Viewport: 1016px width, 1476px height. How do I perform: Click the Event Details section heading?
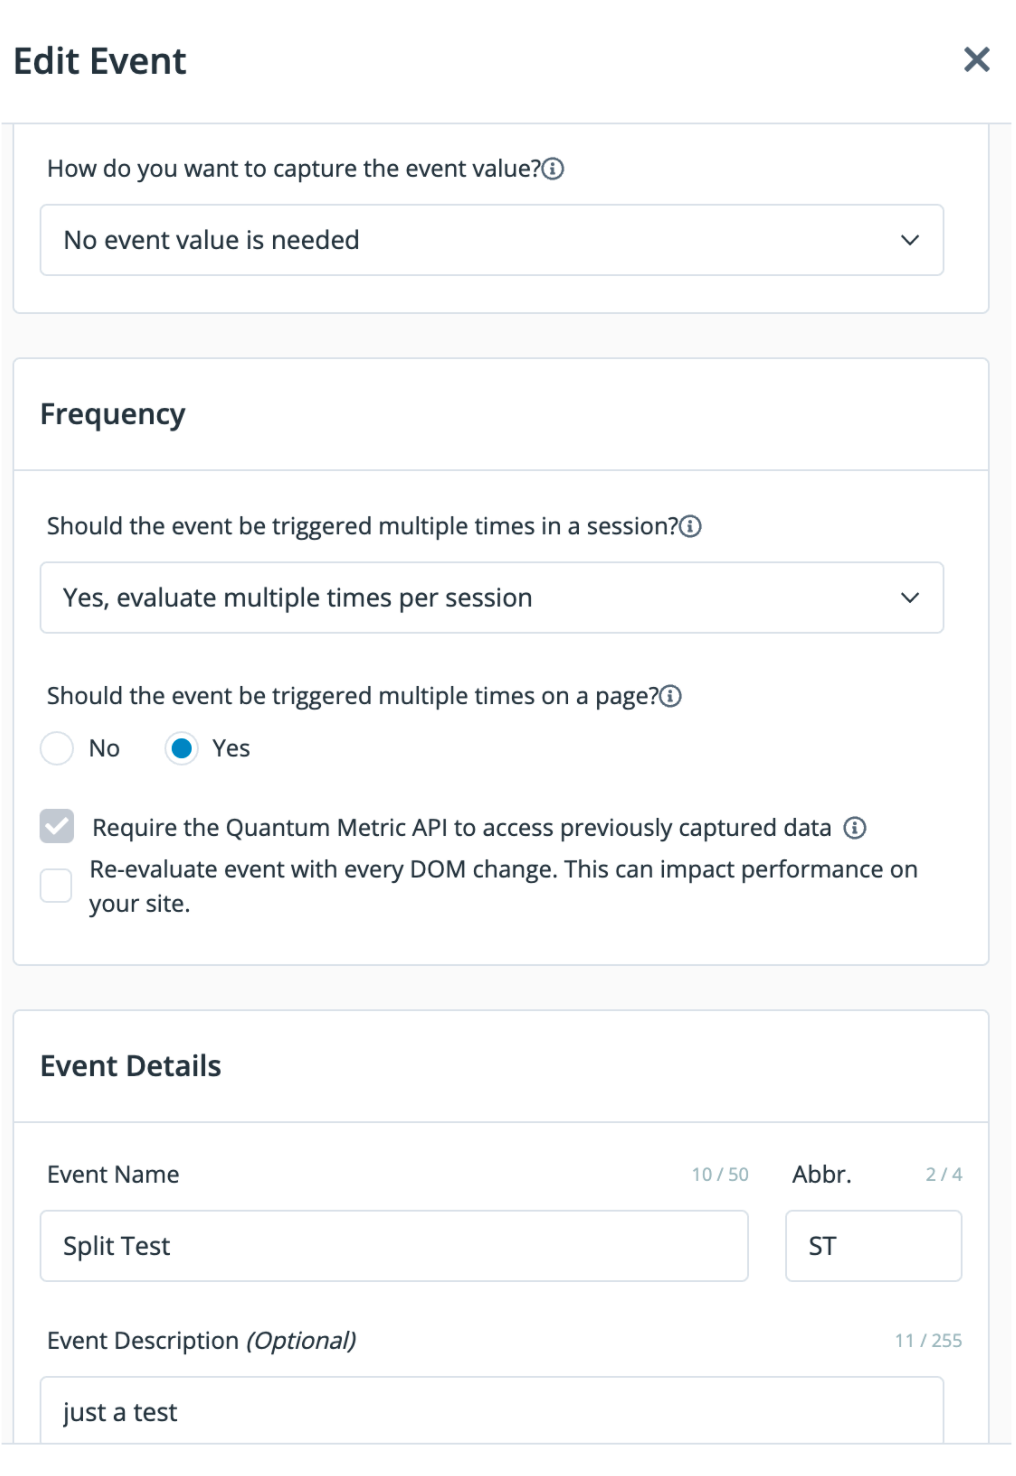point(131,1066)
